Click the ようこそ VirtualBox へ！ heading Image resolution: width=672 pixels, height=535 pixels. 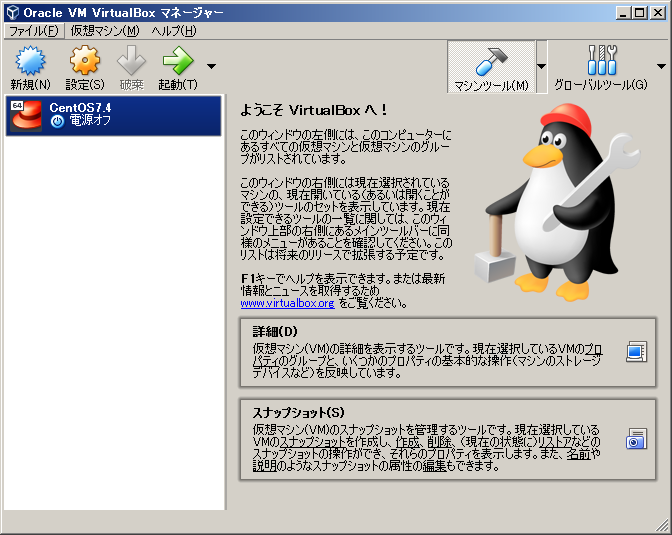tap(314, 110)
